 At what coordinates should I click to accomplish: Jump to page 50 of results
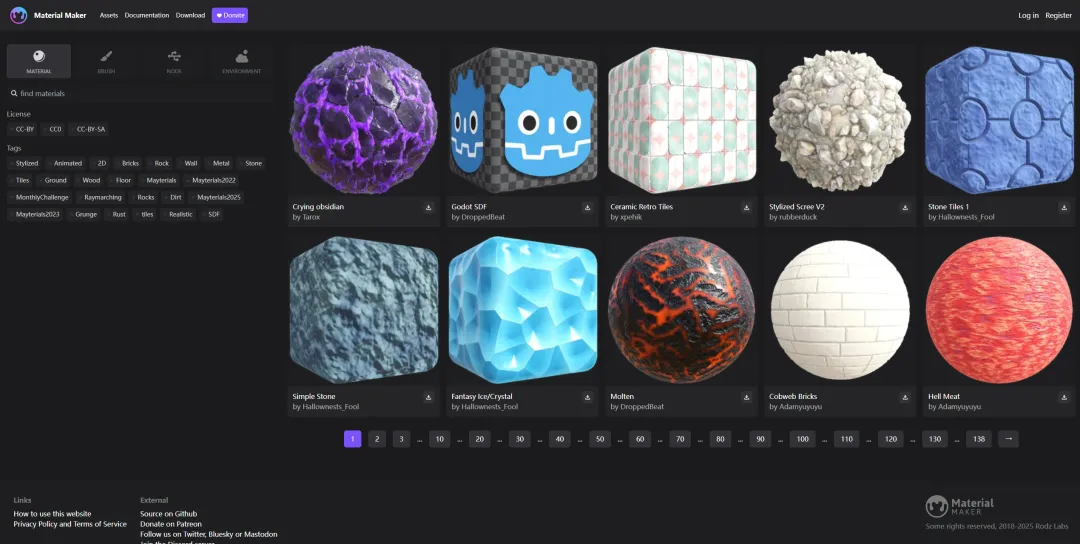coord(600,439)
